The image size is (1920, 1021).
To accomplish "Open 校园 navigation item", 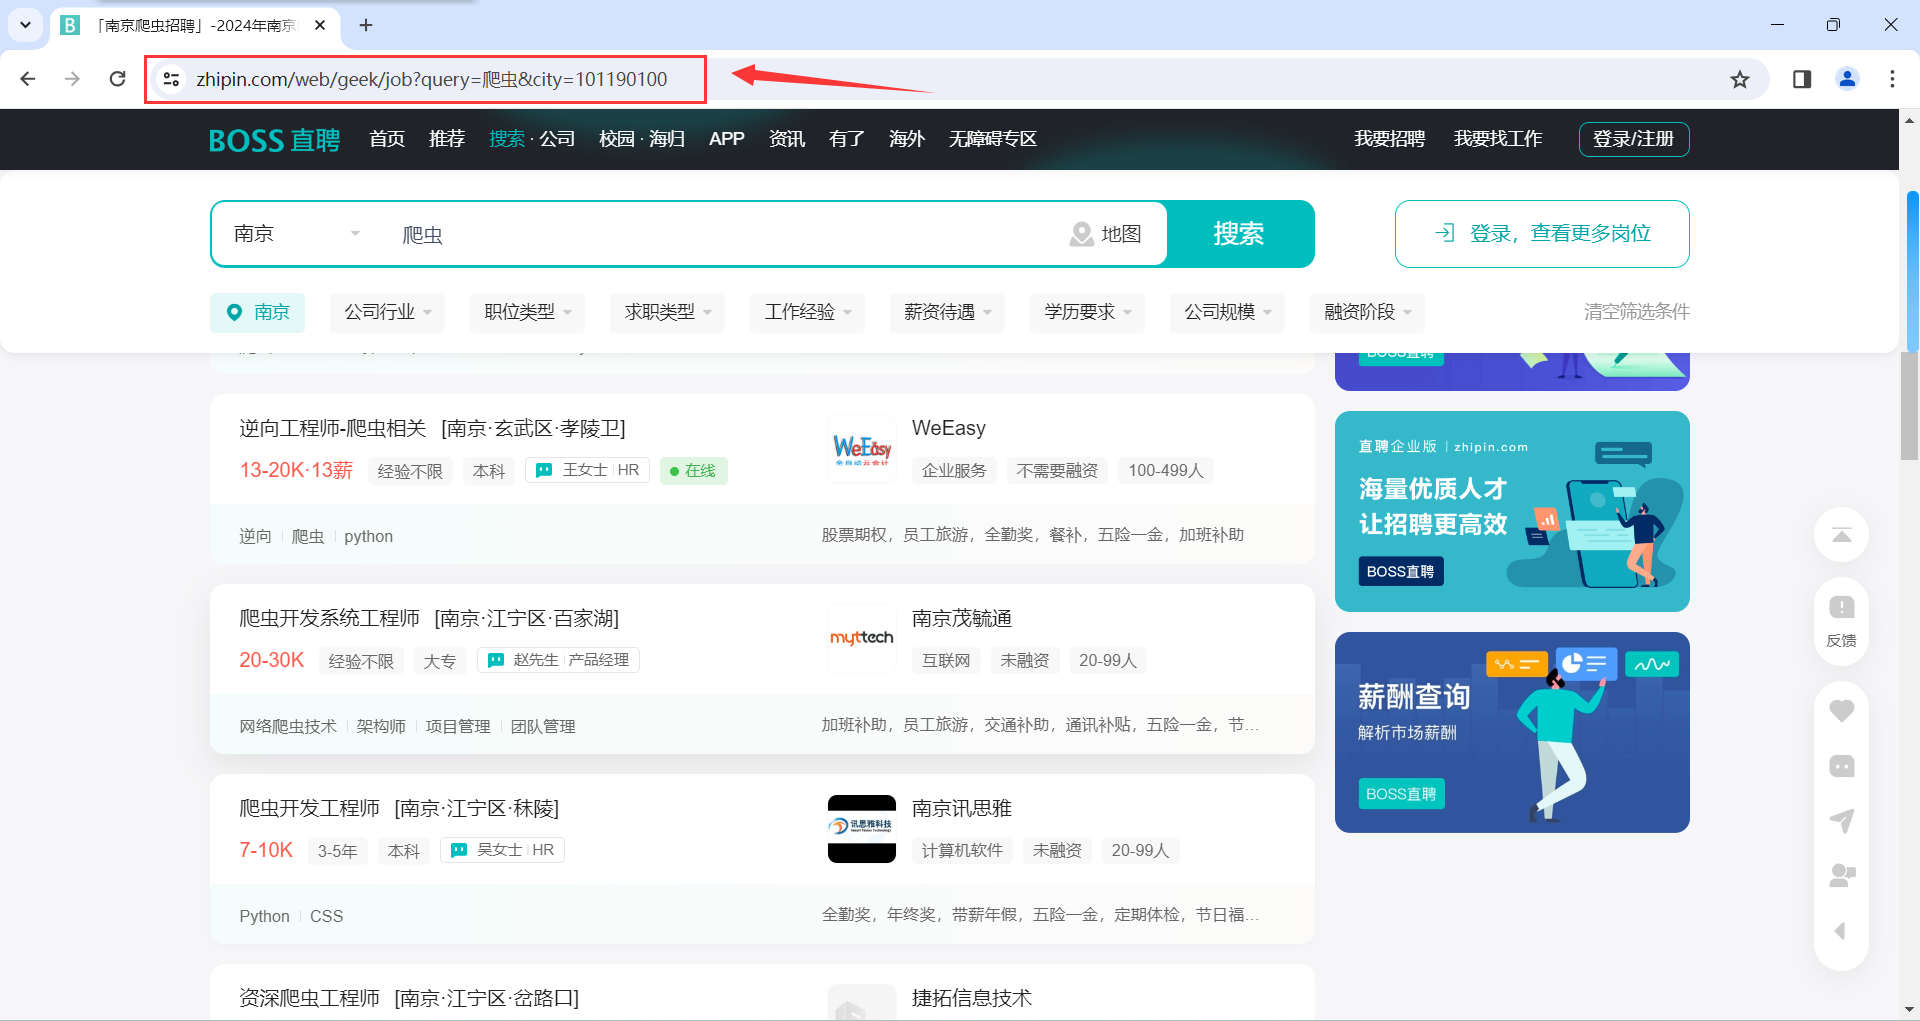I will pos(616,139).
